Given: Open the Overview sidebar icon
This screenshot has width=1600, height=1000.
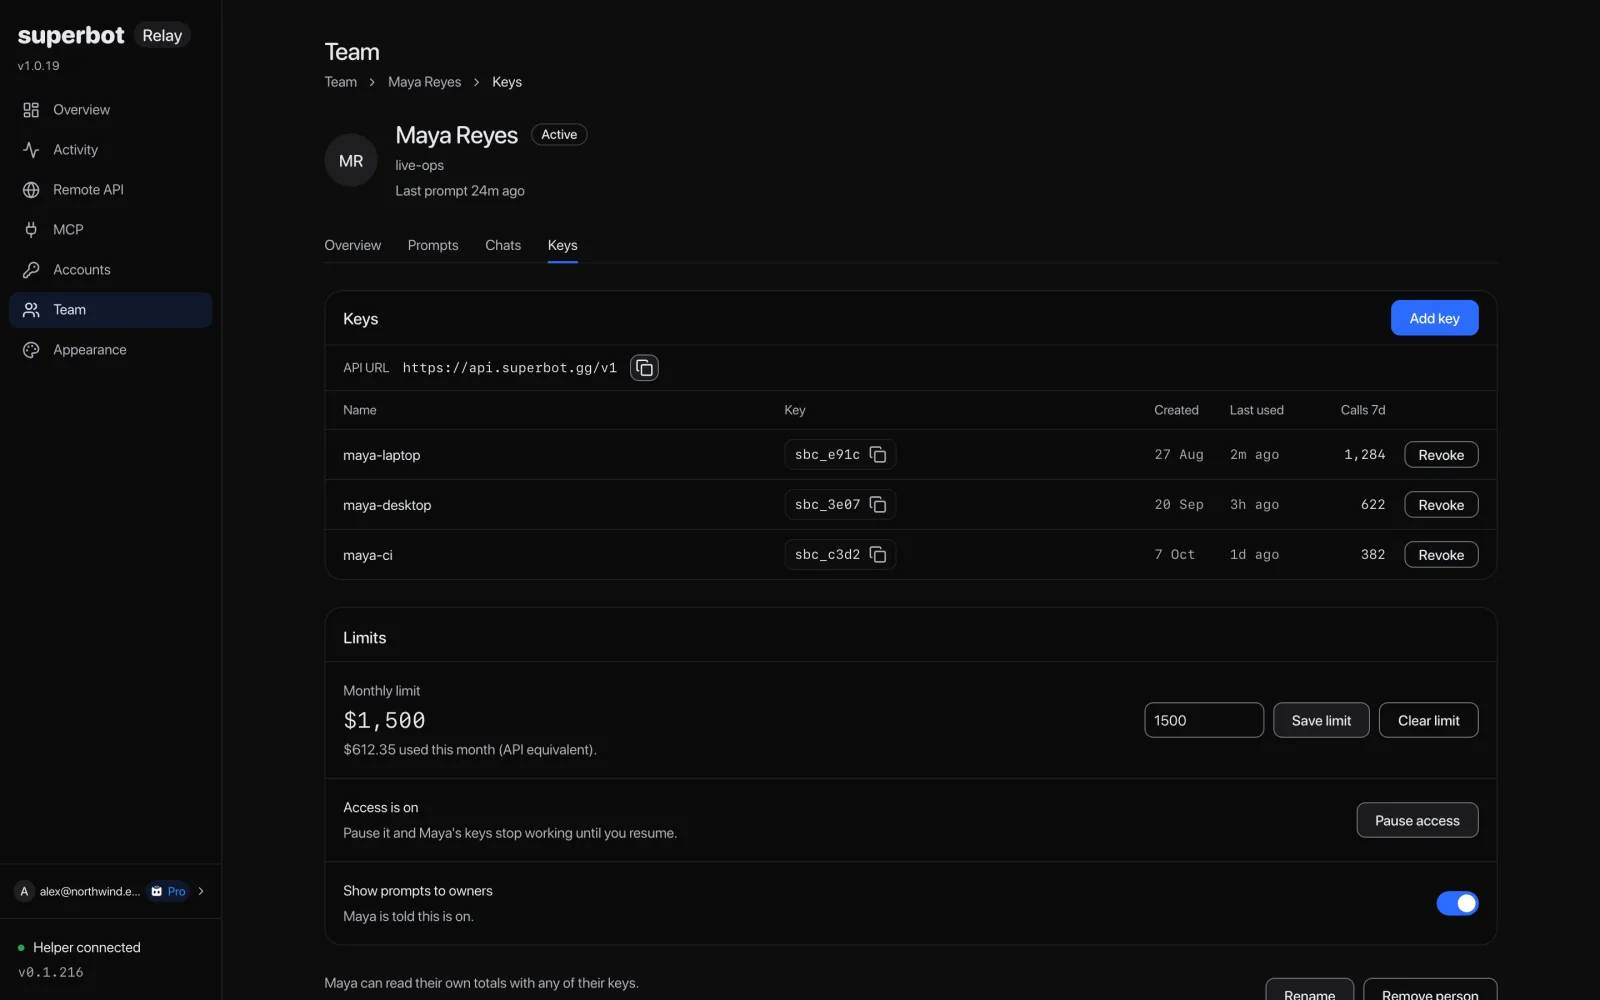Looking at the screenshot, I should [x=31, y=110].
